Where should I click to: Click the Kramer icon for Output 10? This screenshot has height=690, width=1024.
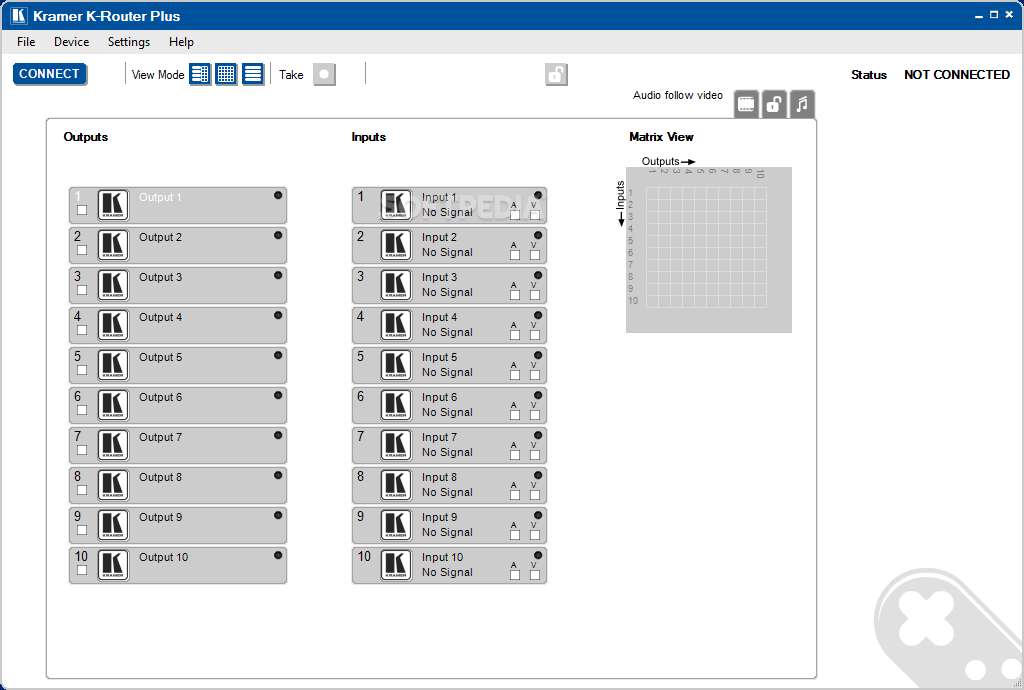click(x=113, y=565)
